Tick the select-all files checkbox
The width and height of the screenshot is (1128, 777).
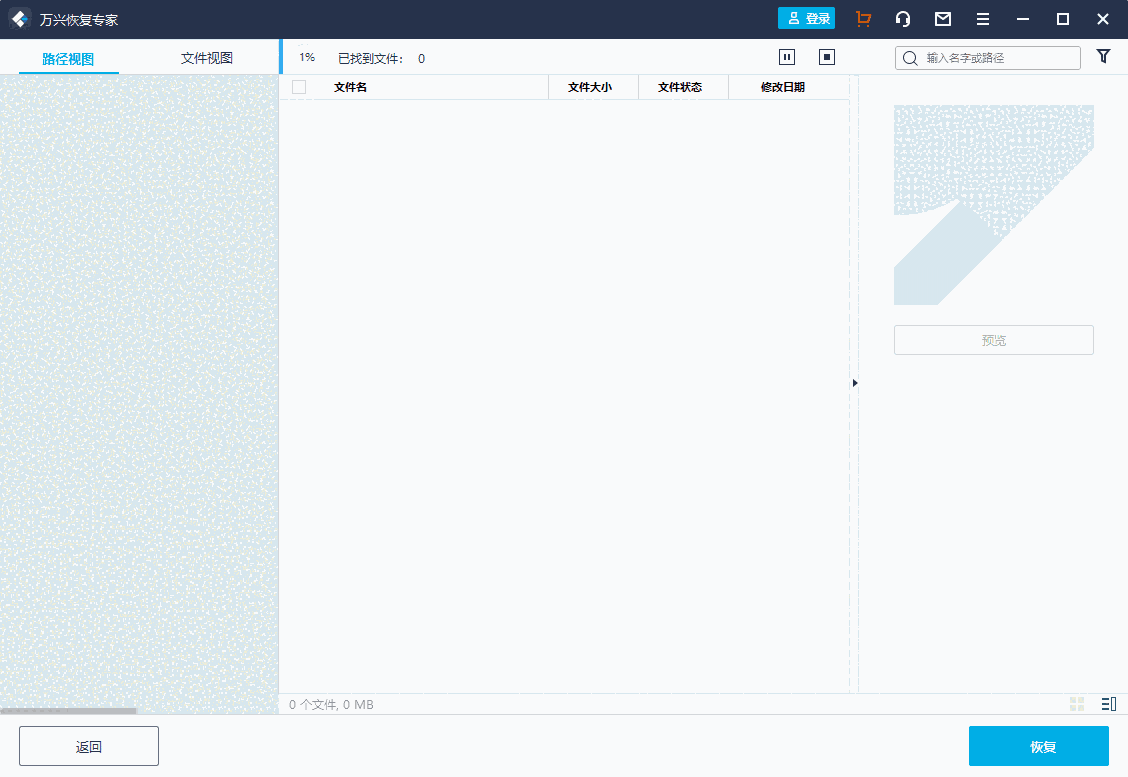(x=299, y=87)
